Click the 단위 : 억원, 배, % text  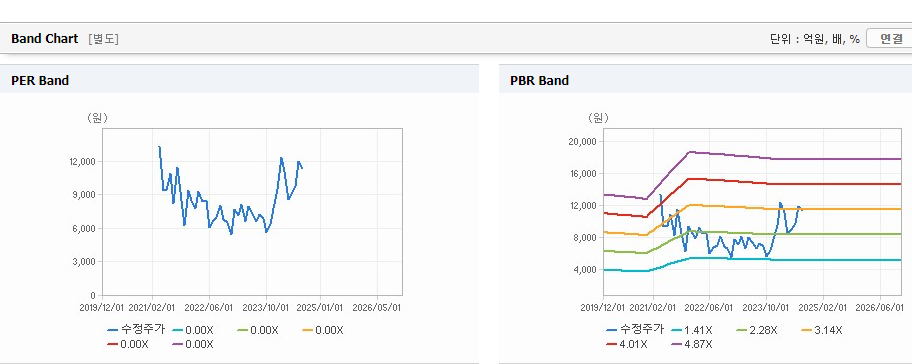point(814,39)
